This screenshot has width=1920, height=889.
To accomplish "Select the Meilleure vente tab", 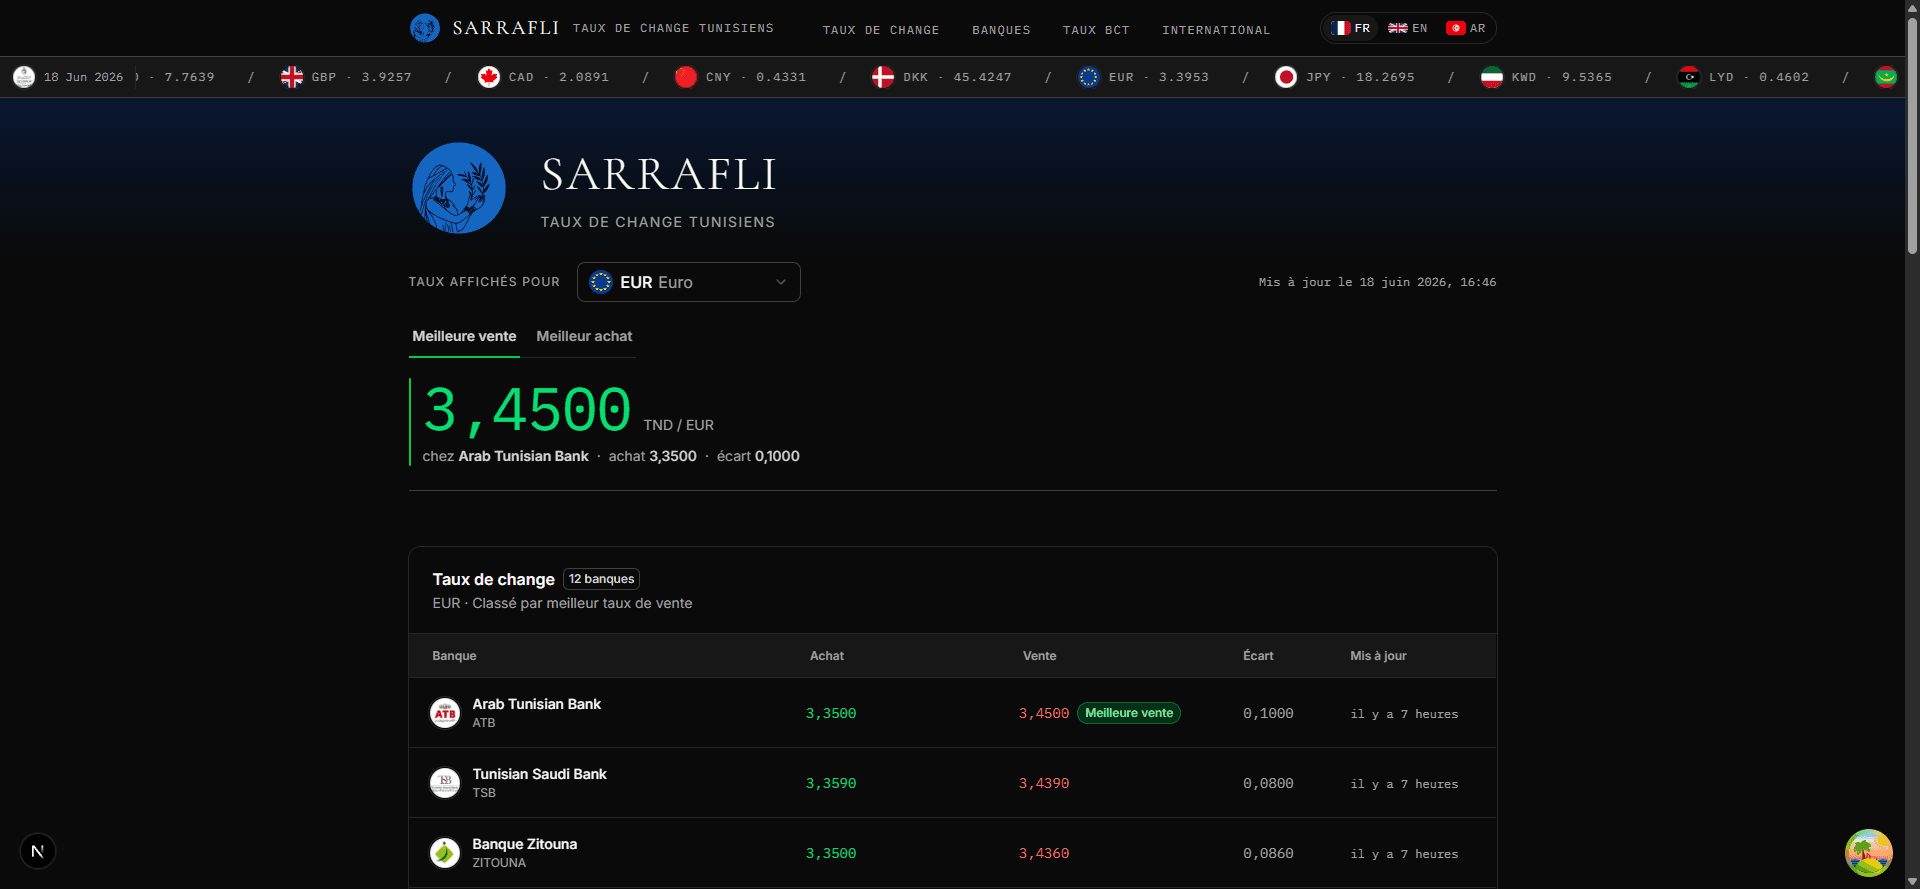I will click(x=464, y=337).
